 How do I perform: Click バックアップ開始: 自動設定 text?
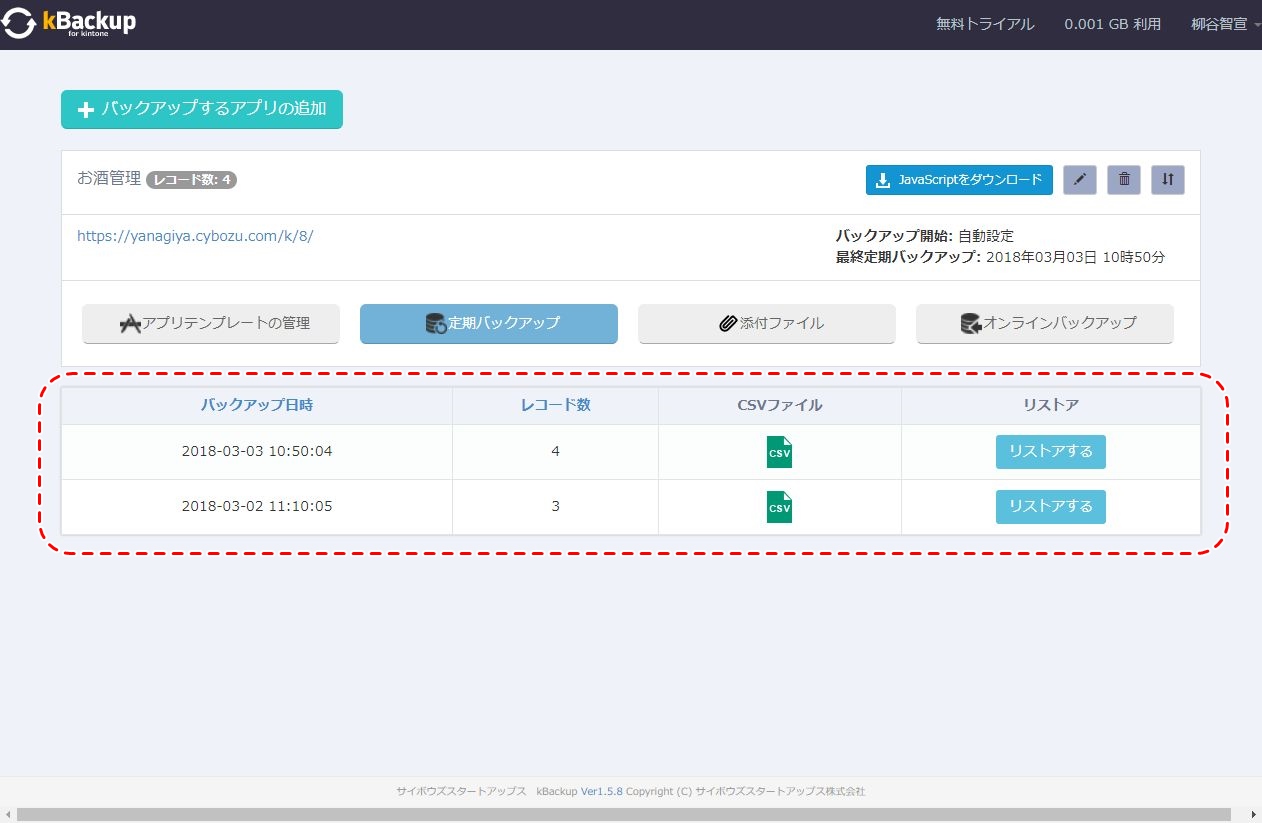924,237
